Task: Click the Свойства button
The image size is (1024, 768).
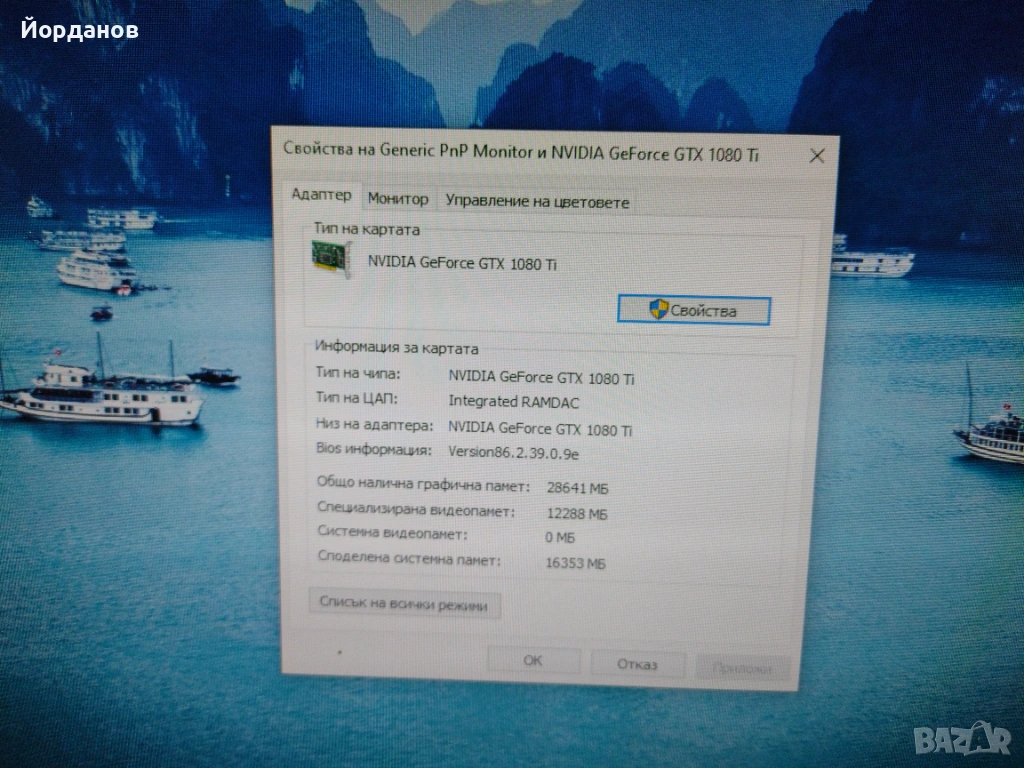Action: [693, 310]
